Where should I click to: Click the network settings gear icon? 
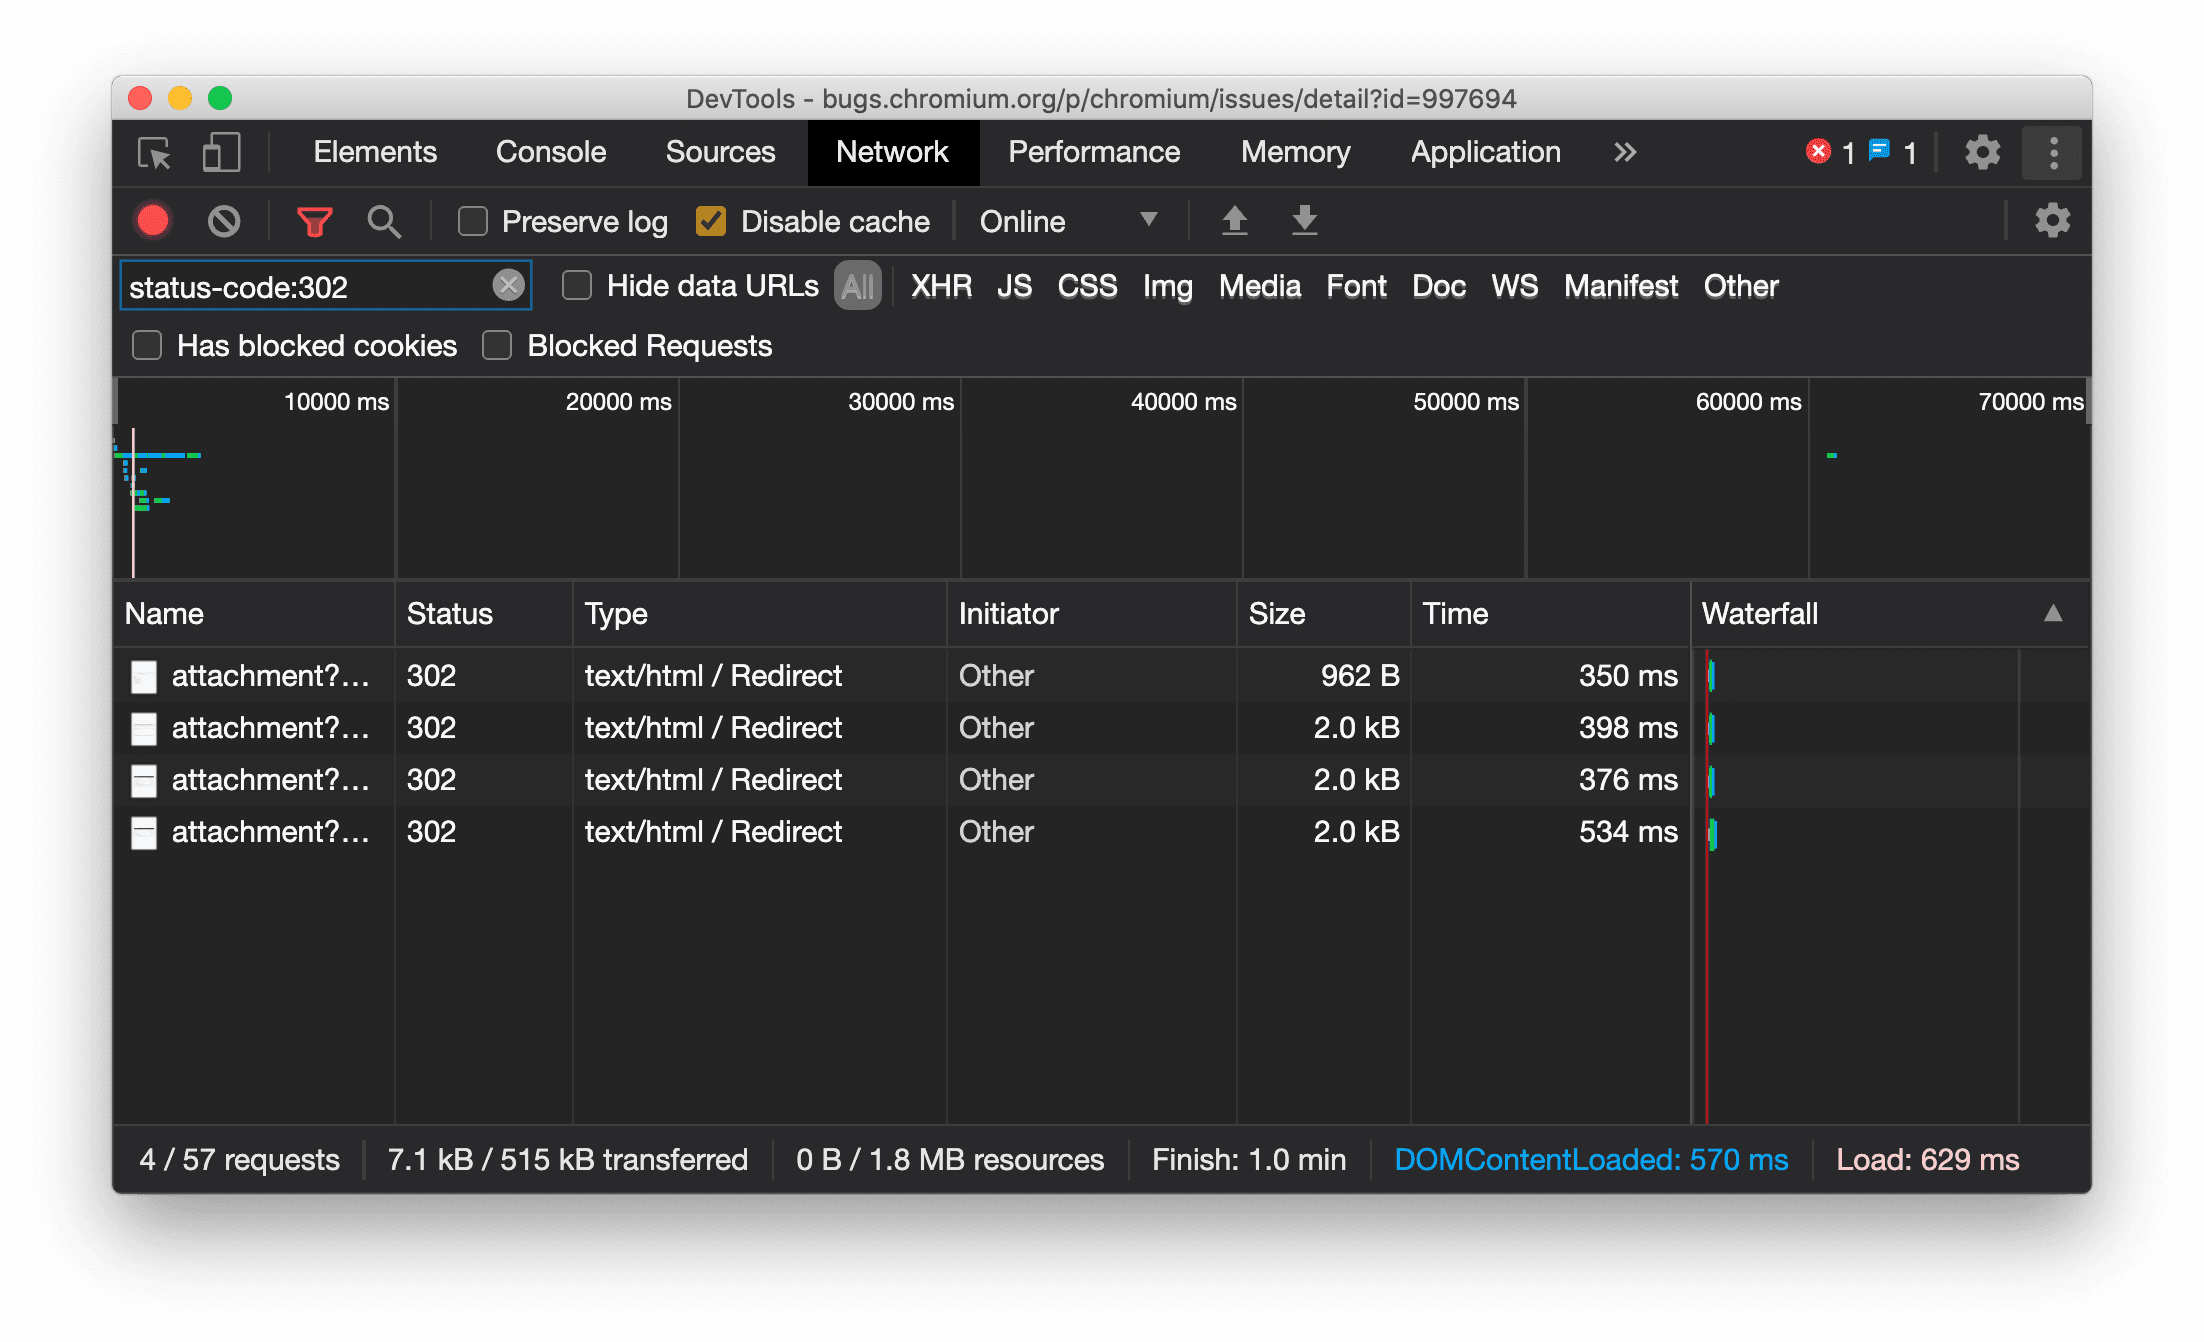pos(2051,219)
